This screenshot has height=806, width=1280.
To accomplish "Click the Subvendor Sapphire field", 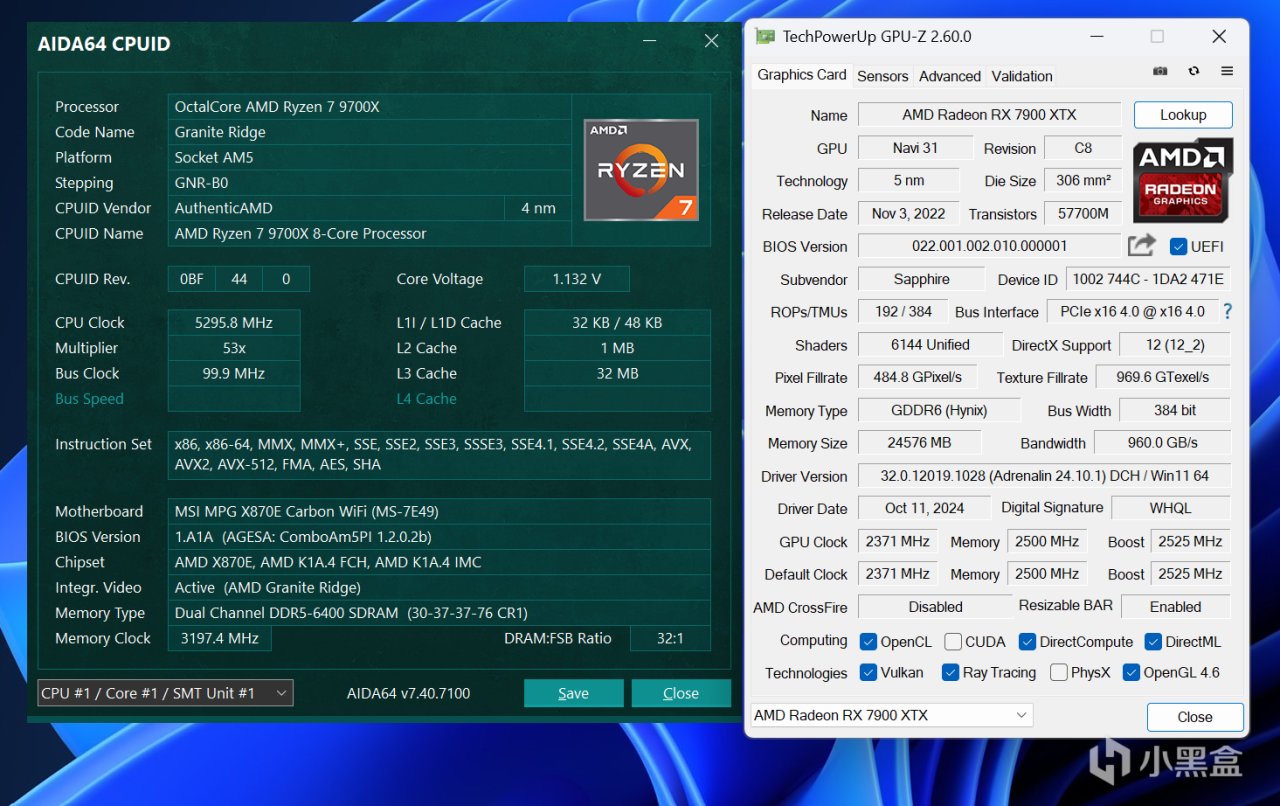I will 921,280.
